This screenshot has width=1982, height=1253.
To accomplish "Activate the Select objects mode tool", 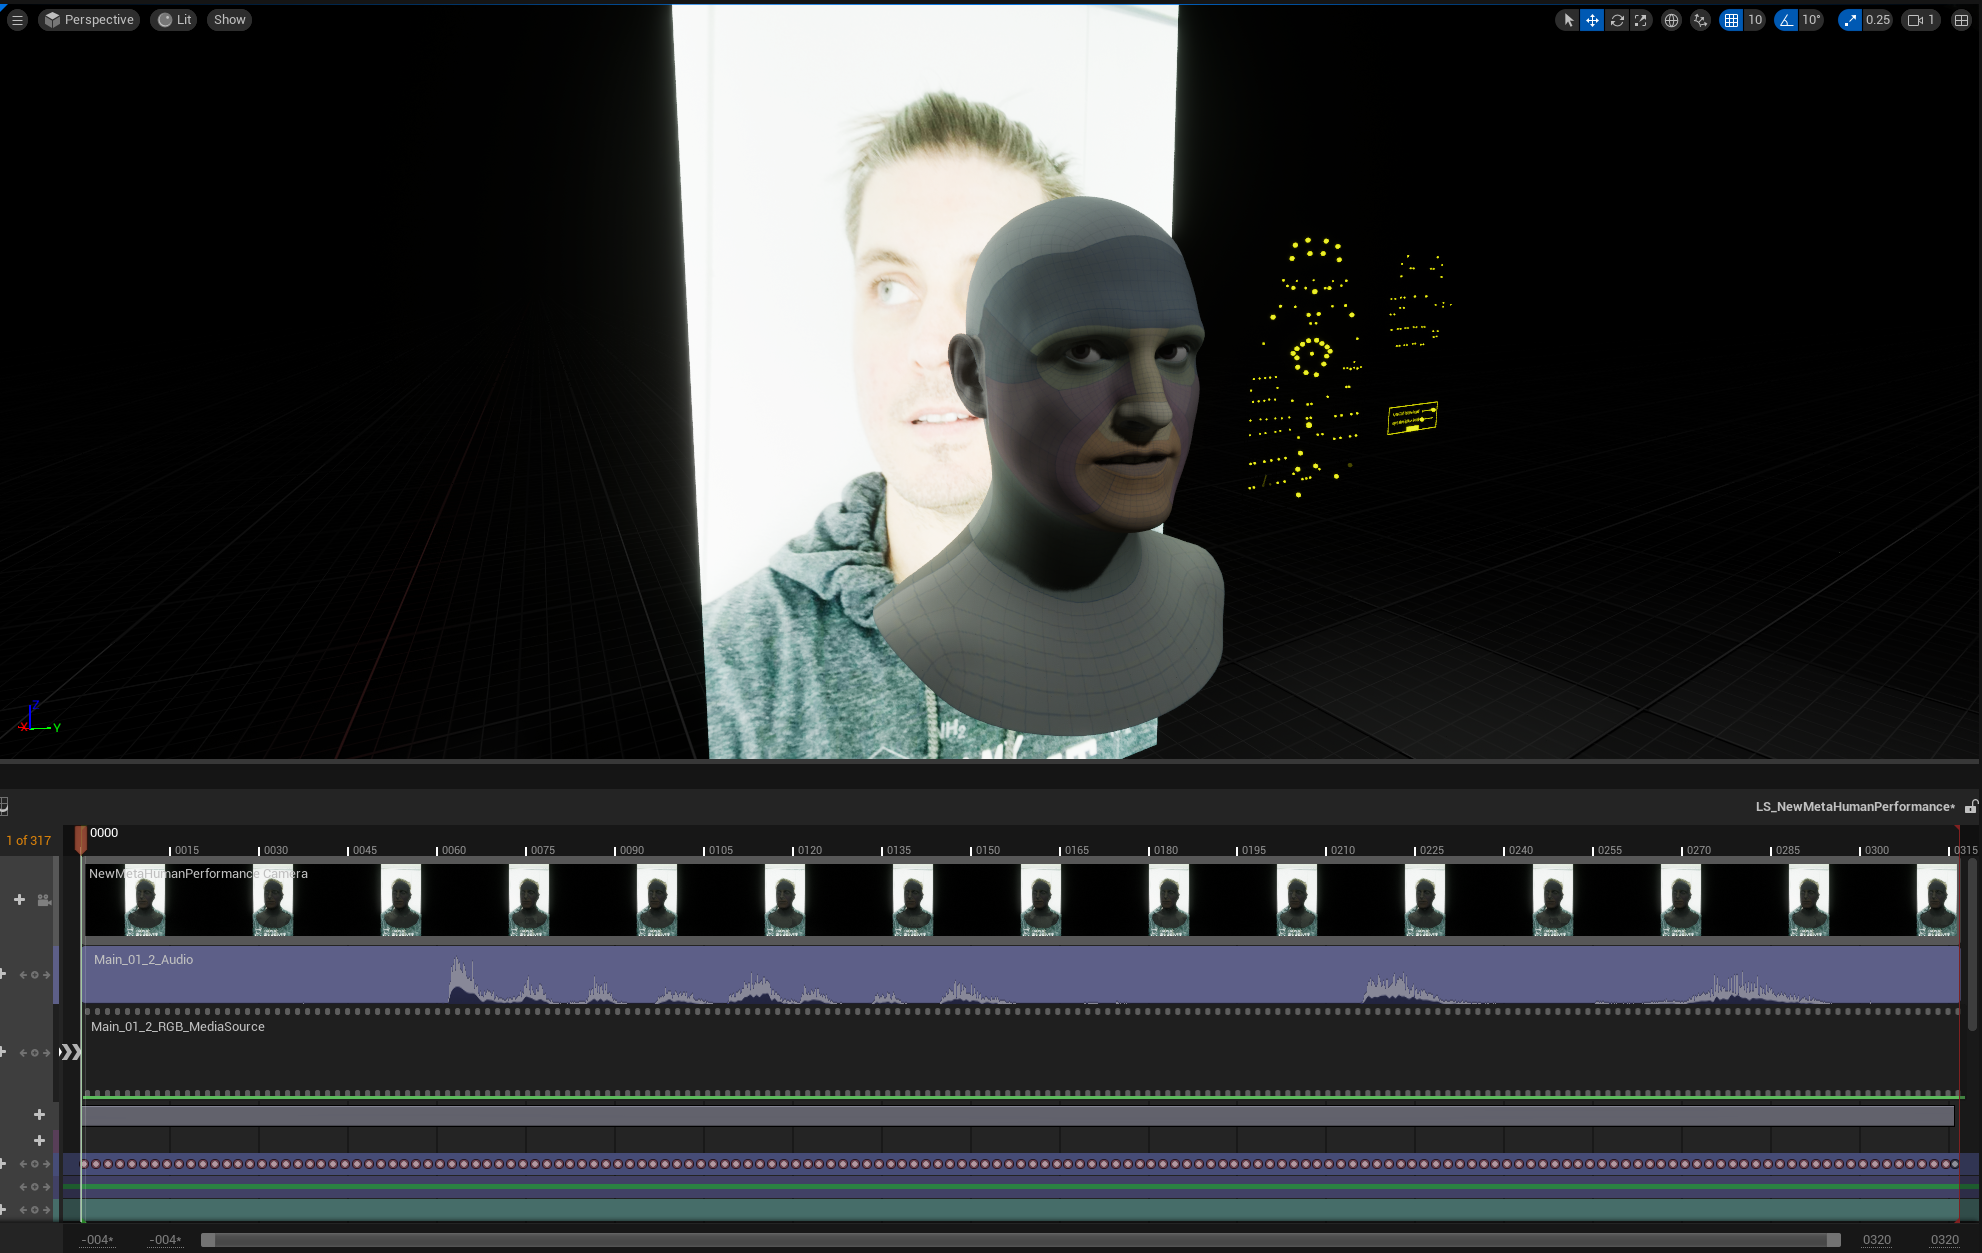I will 1568,20.
